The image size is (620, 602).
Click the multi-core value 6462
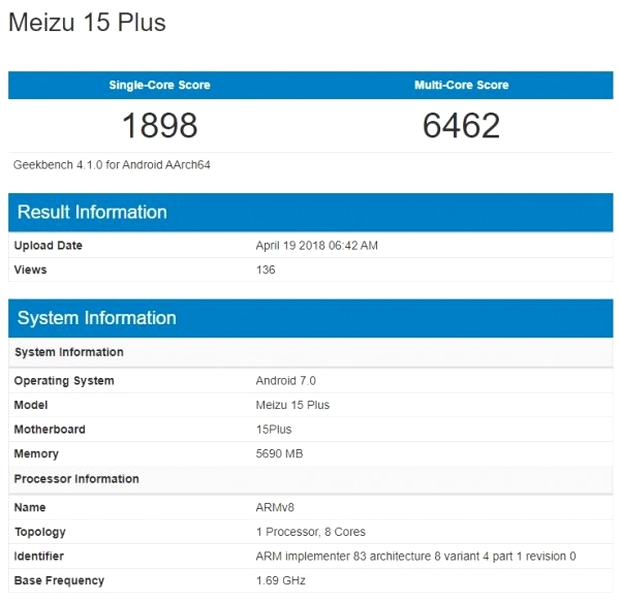461,125
